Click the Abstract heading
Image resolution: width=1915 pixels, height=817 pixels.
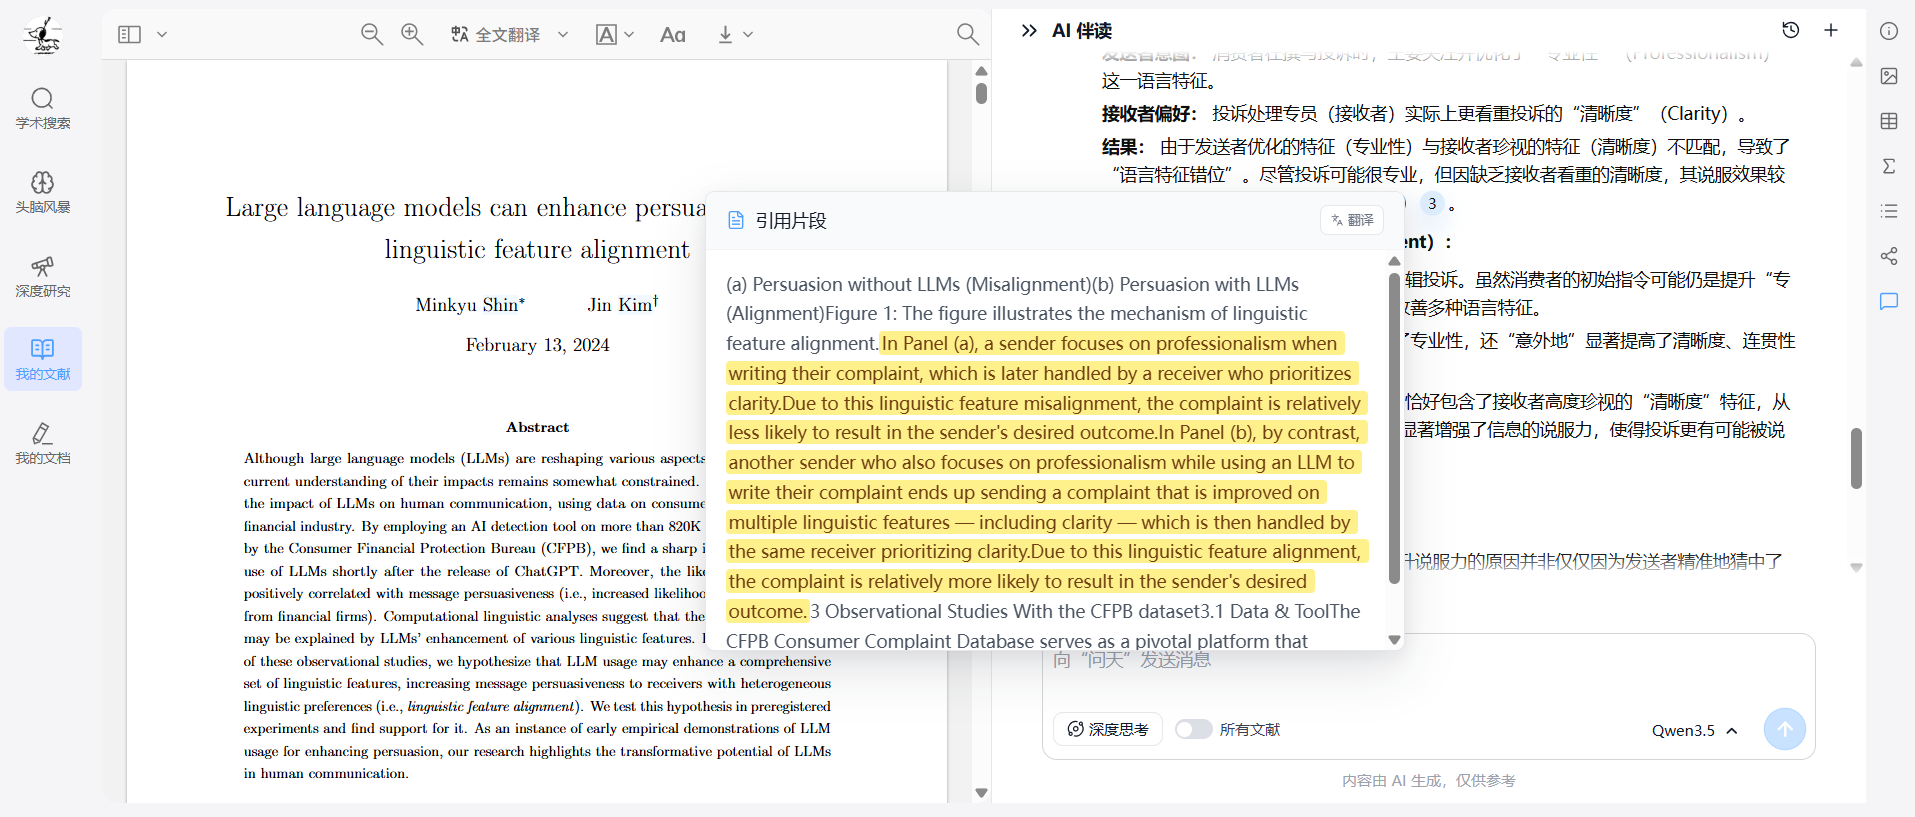537,427
